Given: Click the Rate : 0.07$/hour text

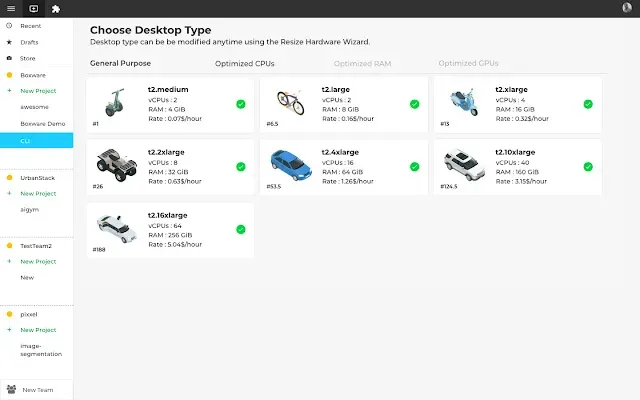Looking at the screenshot, I should coord(175,119).
